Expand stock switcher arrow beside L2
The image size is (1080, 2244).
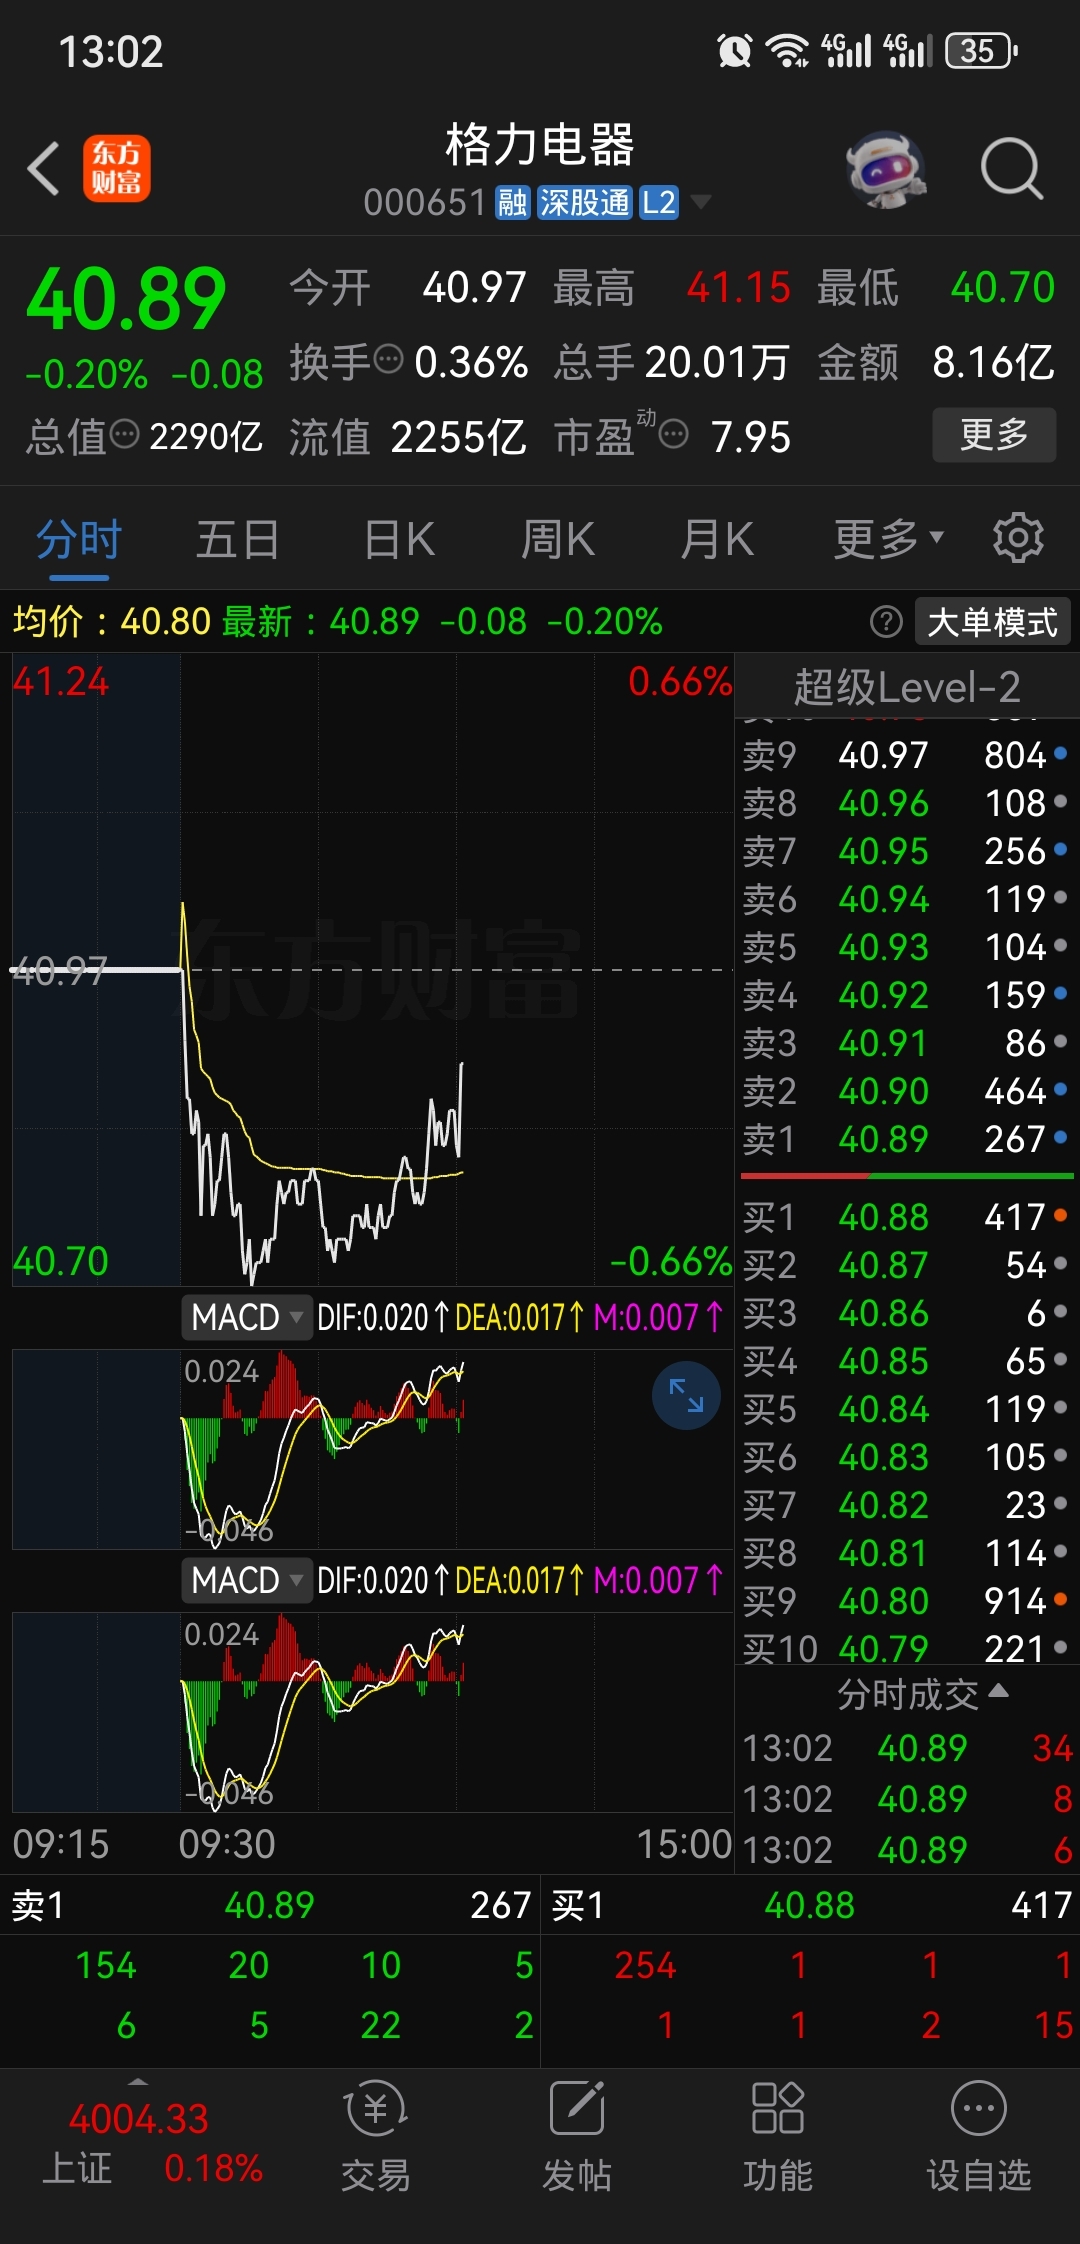[x=701, y=203]
